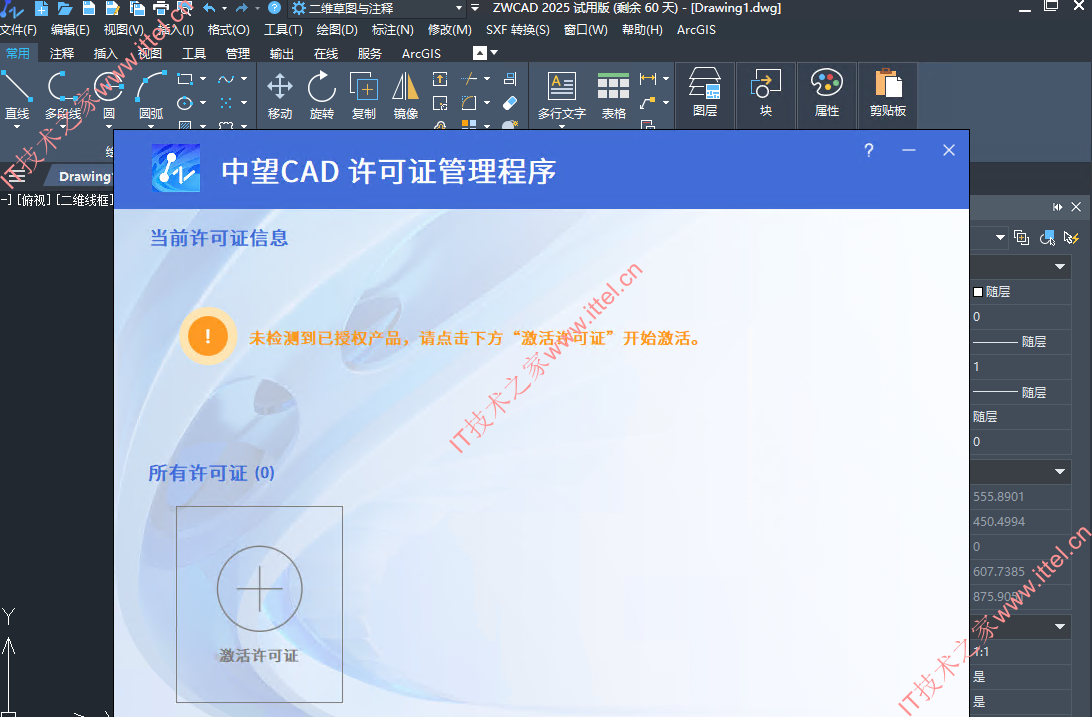Open the help question mark icon
Screen dimensions: 1092x717
pos(274,8)
